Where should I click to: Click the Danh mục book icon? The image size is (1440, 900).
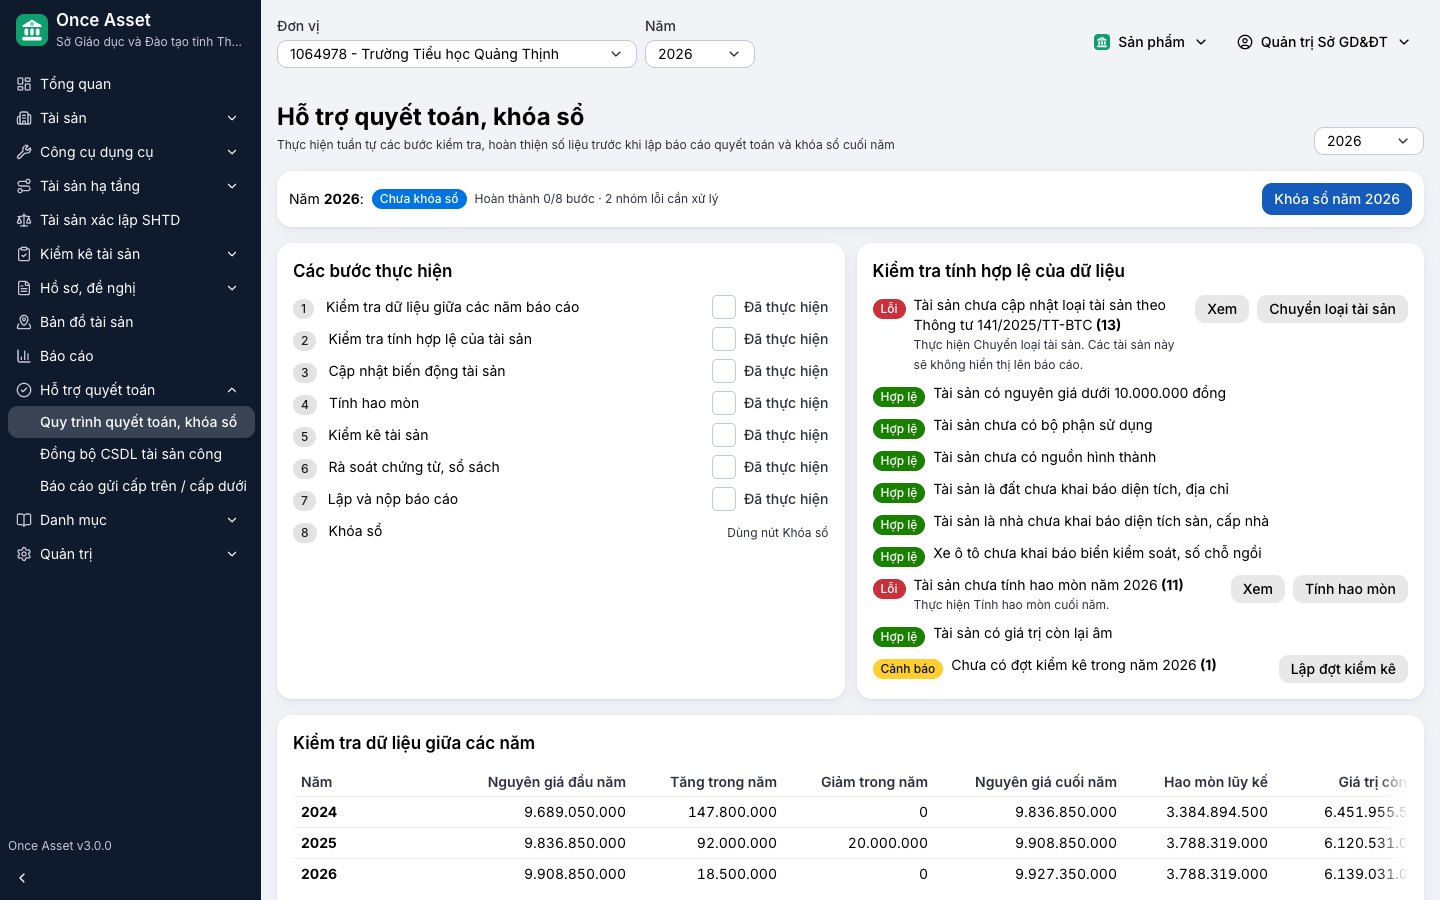pos(24,520)
